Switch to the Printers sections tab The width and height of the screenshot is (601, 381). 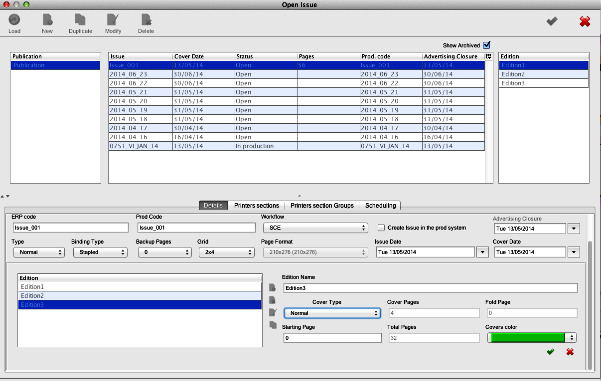pos(256,205)
